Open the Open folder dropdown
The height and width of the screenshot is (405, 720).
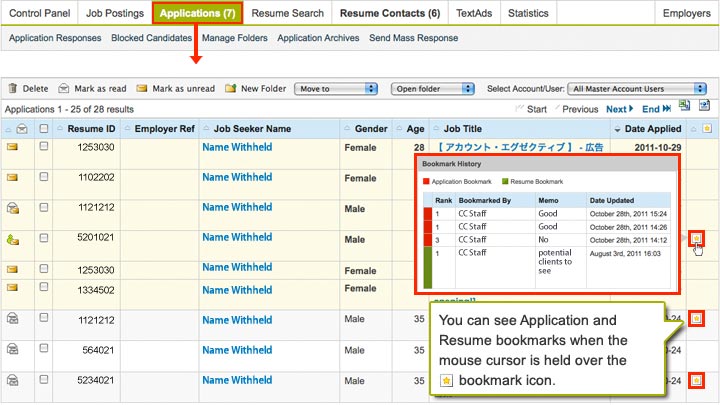tap(433, 89)
